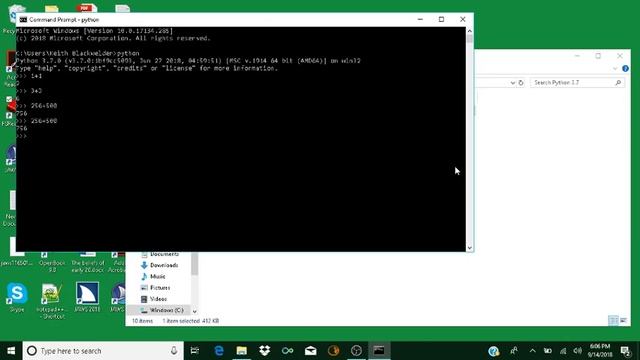Screen dimensions: 640x360
Task: Open Task View from the taskbar
Action: pyautogui.click(x=195, y=351)
